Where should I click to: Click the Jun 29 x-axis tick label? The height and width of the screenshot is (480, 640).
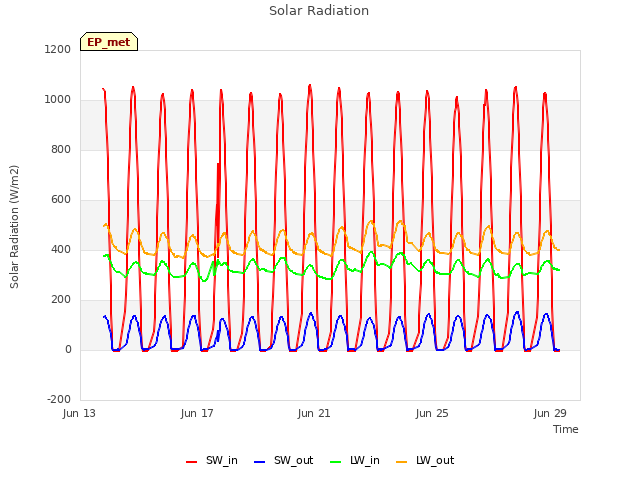[x=550, y=413]
